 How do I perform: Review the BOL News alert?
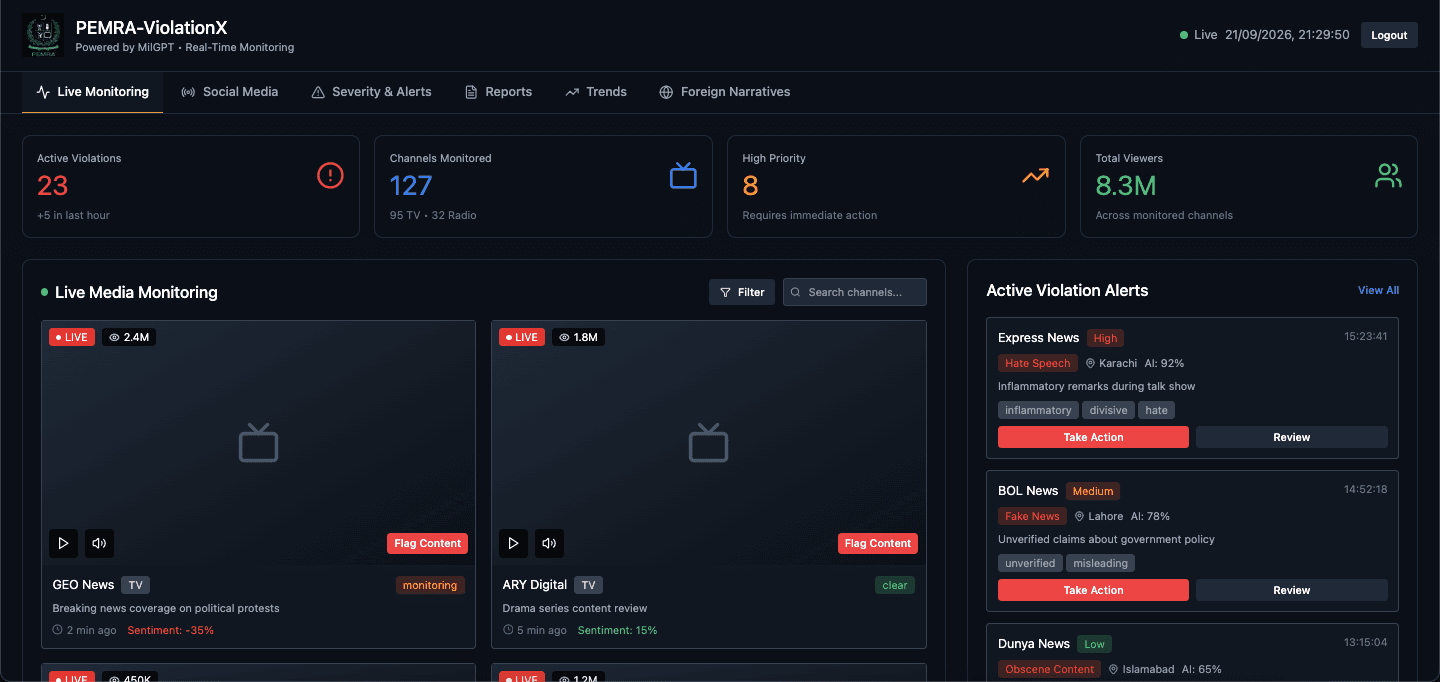click(1292, 590)
